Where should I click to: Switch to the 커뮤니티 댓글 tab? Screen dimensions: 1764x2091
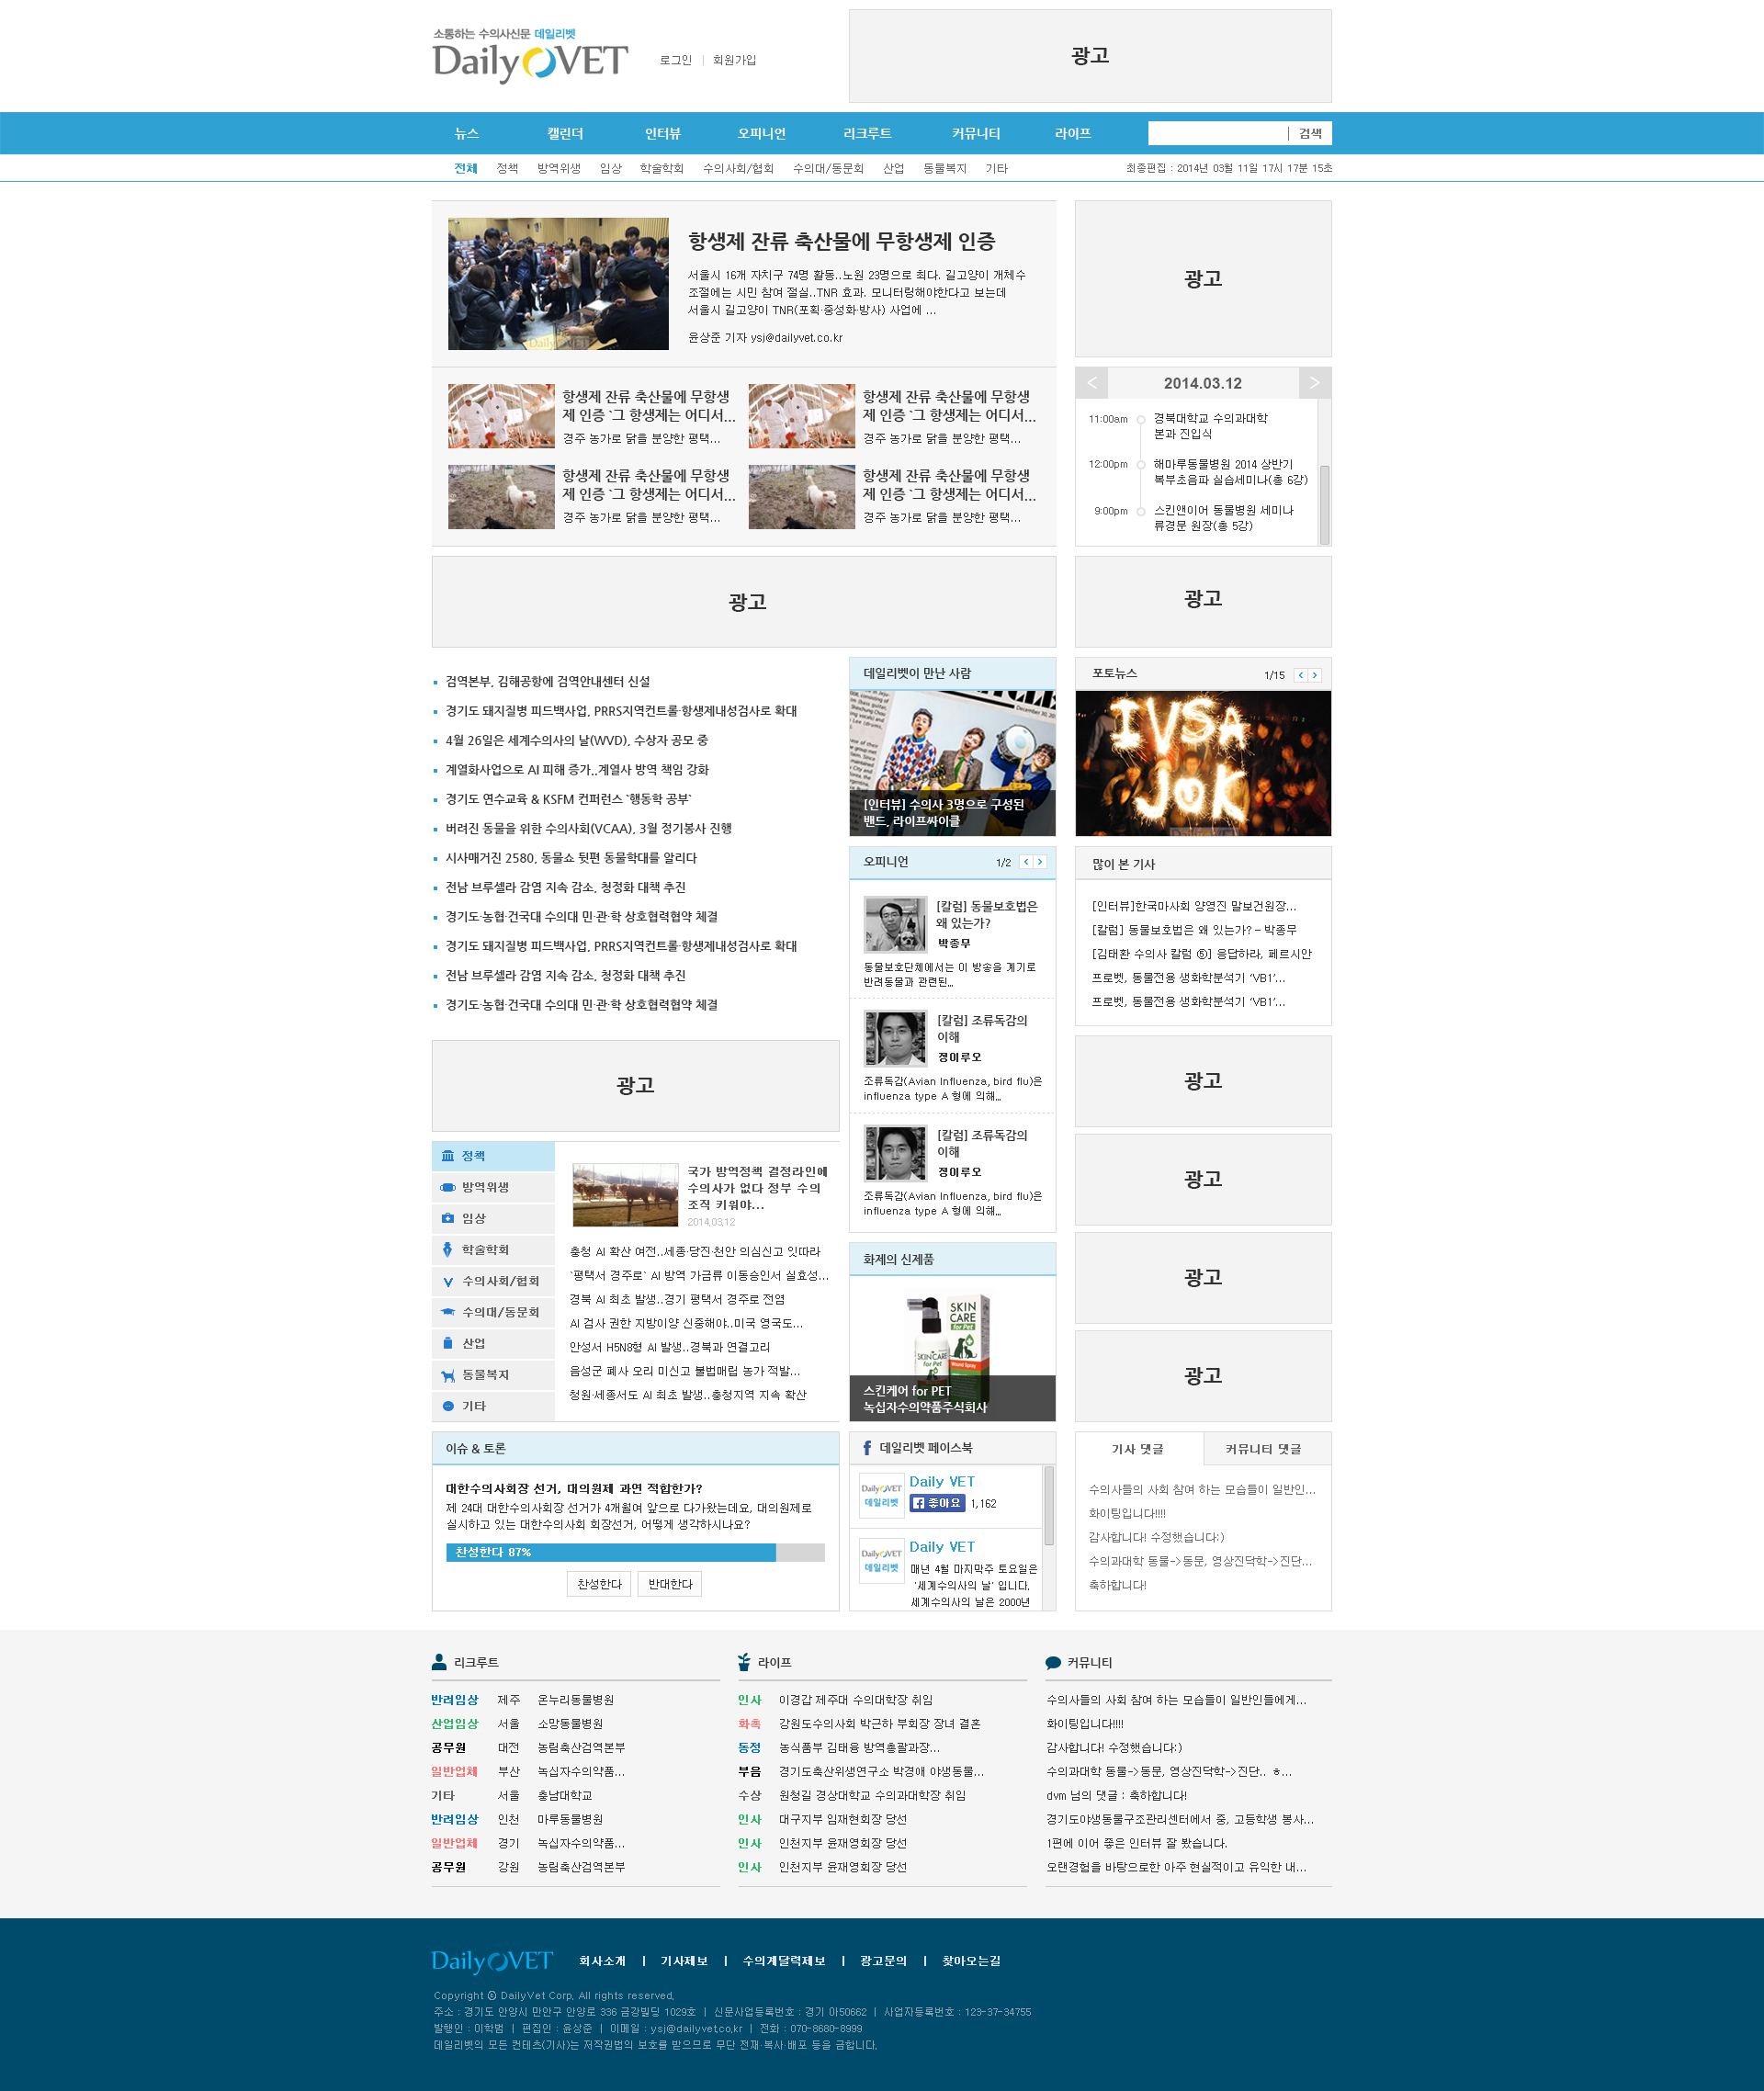tap(1263, 1449)
